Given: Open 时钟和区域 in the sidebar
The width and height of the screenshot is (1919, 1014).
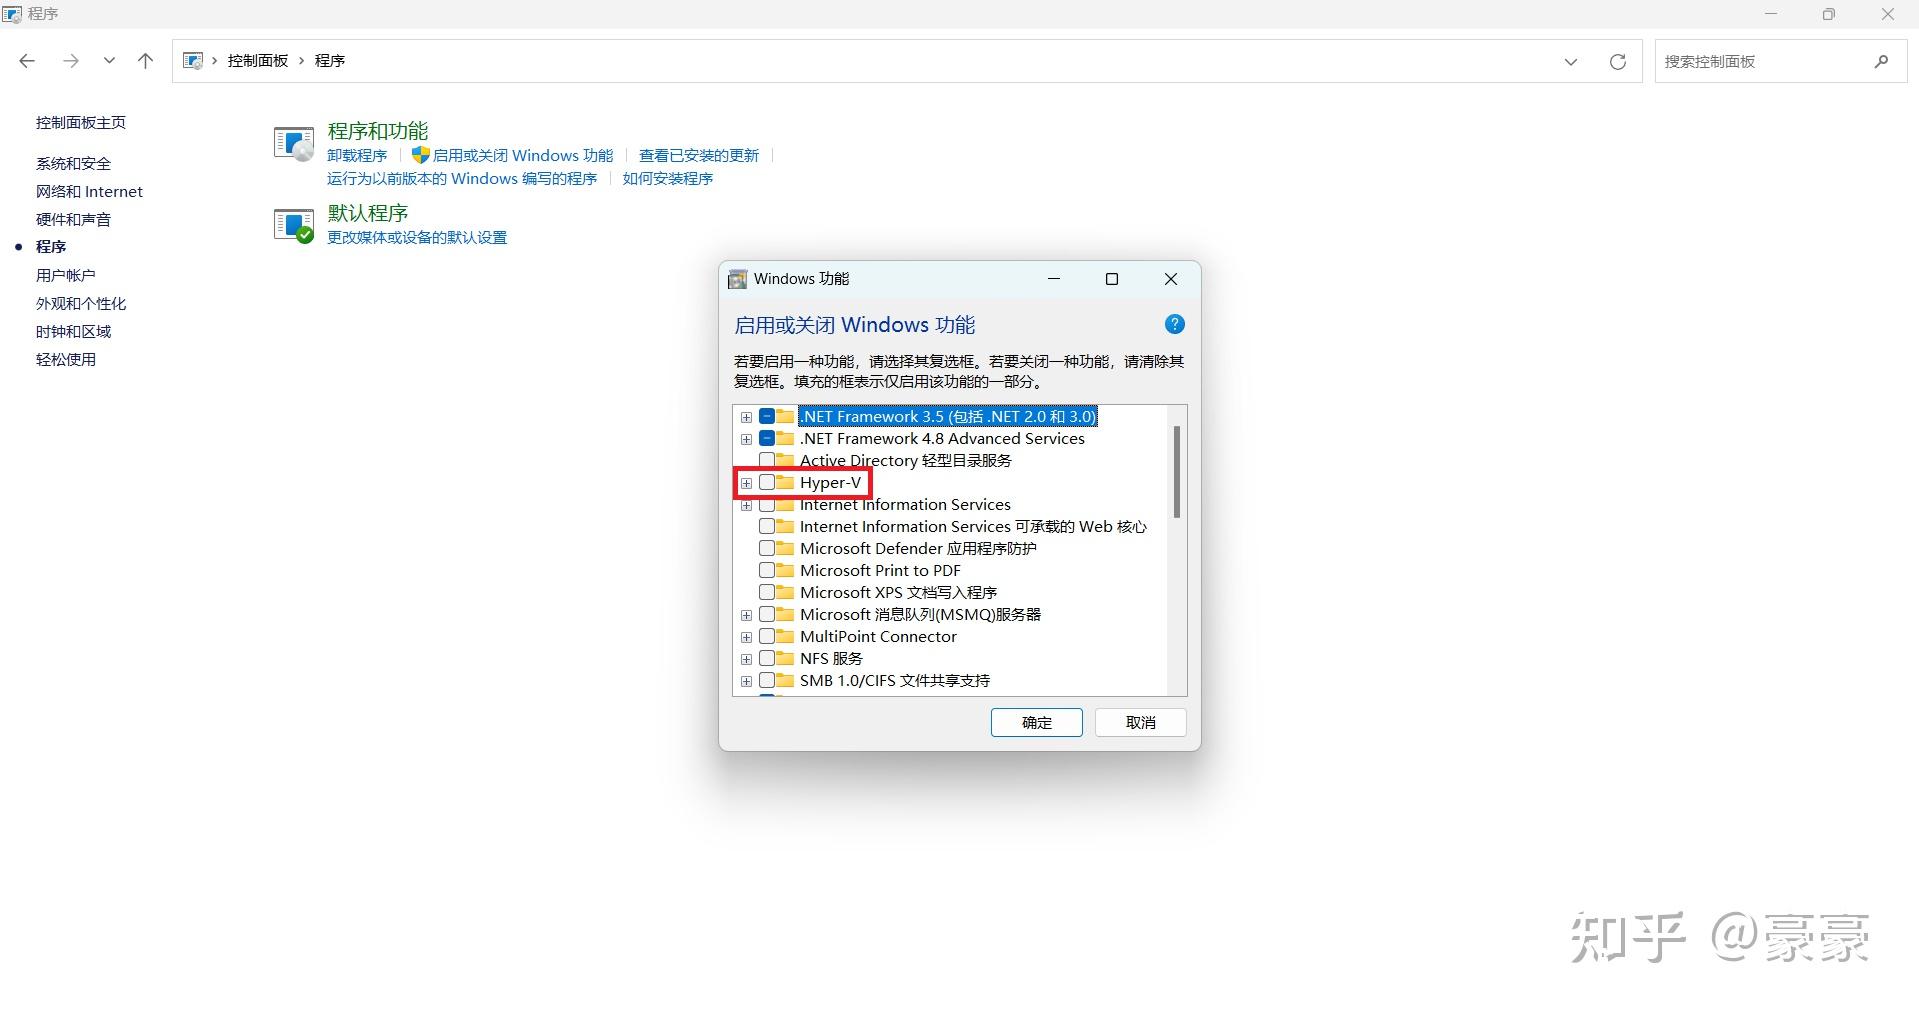Looking at the screenshot, I should [x=73, y=331].
